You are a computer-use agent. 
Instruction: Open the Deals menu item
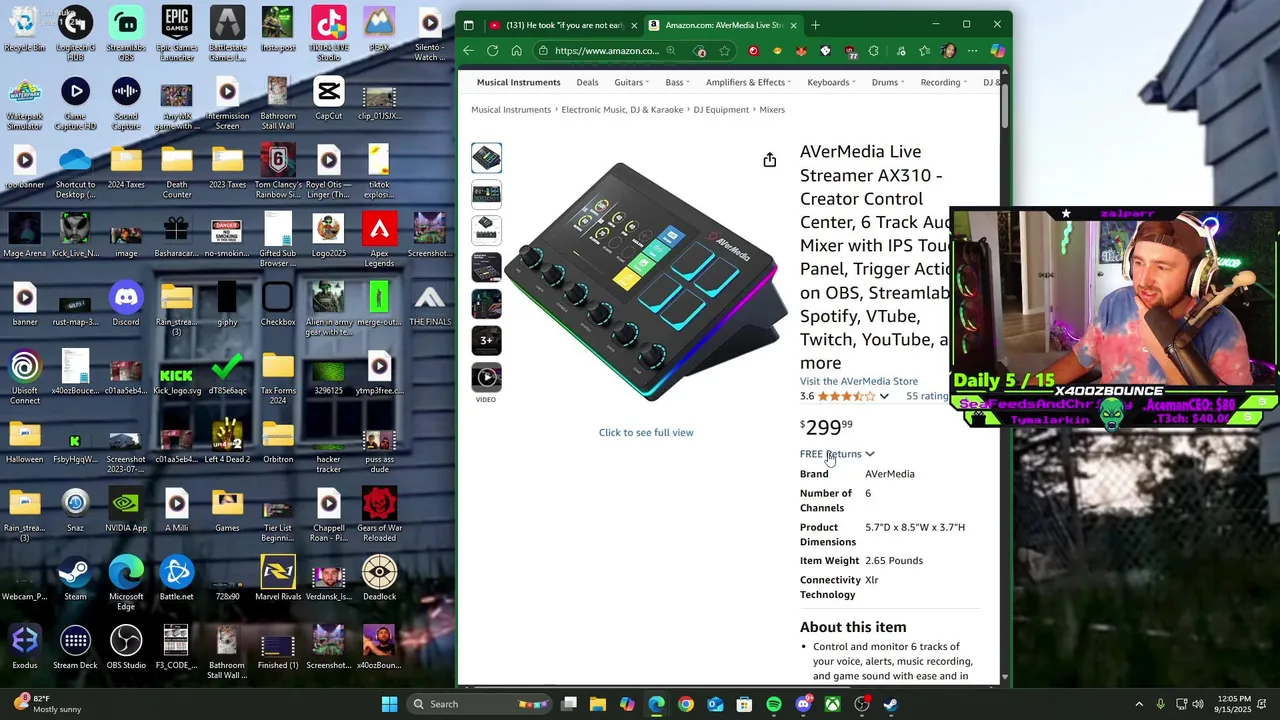point(587,82)
